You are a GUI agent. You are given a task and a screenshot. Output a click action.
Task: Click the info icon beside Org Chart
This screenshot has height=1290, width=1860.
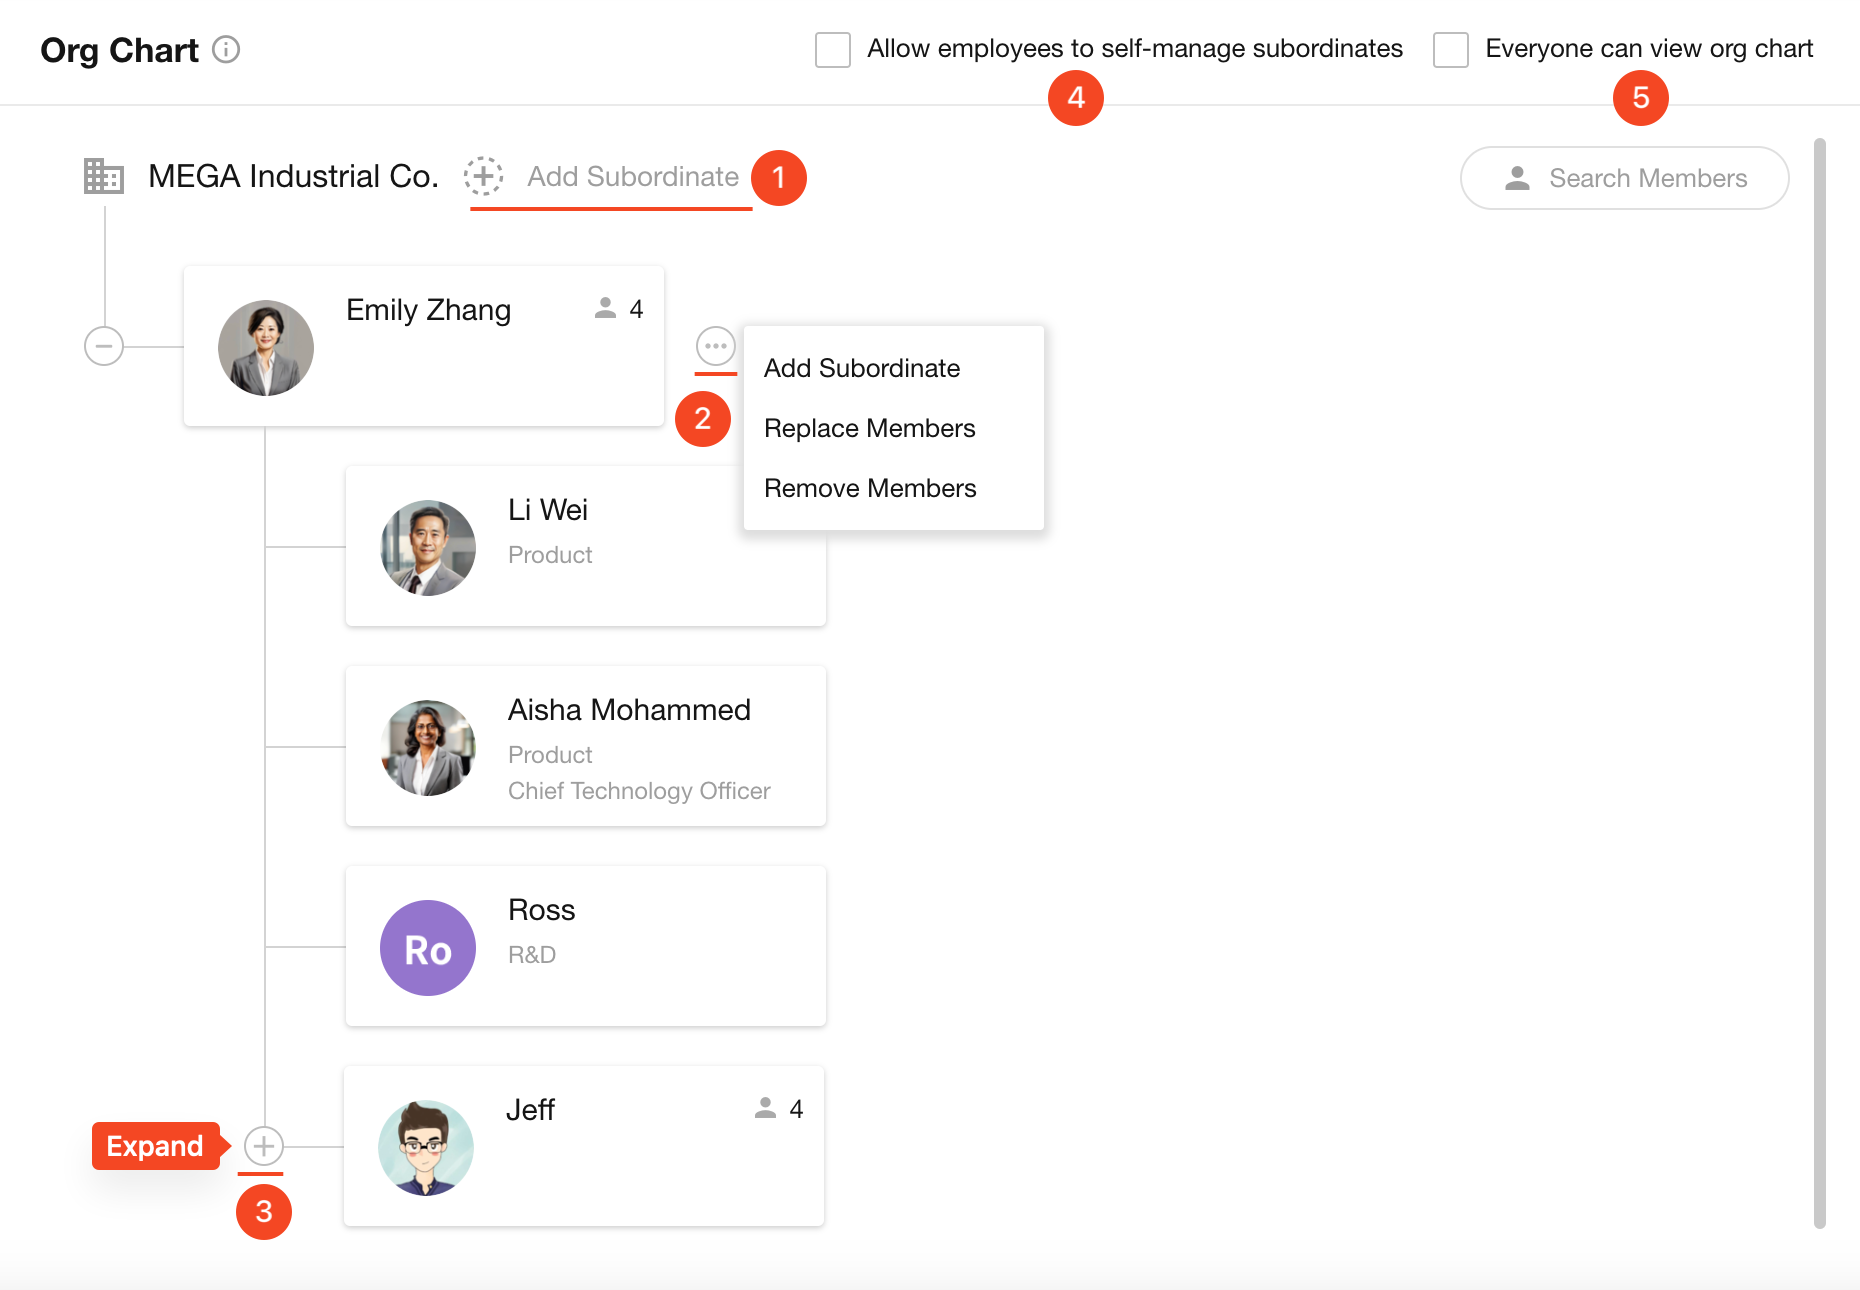pyautogui.click(x=227, y=50)
